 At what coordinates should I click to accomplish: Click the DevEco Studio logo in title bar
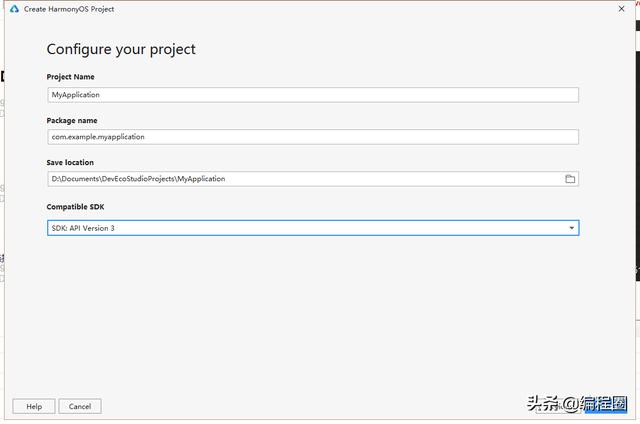point(15,9)
